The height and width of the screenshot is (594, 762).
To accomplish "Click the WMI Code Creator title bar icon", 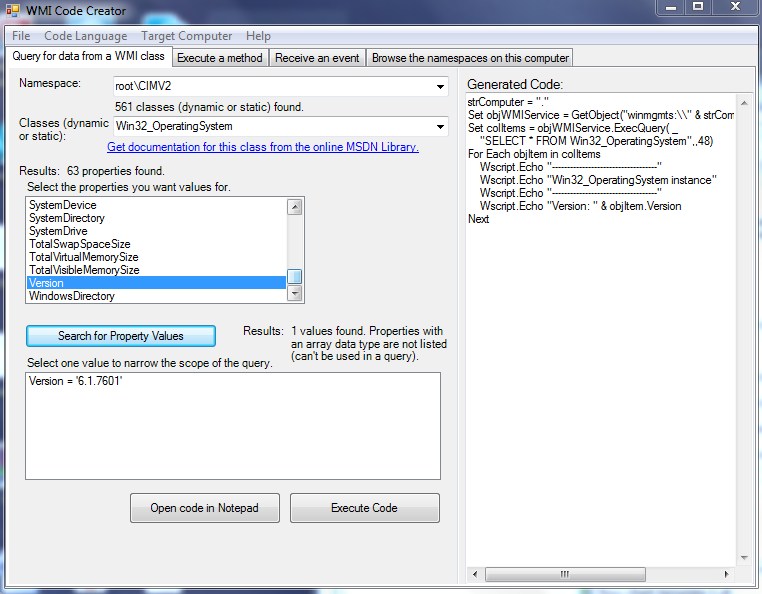I will [12, 10].
